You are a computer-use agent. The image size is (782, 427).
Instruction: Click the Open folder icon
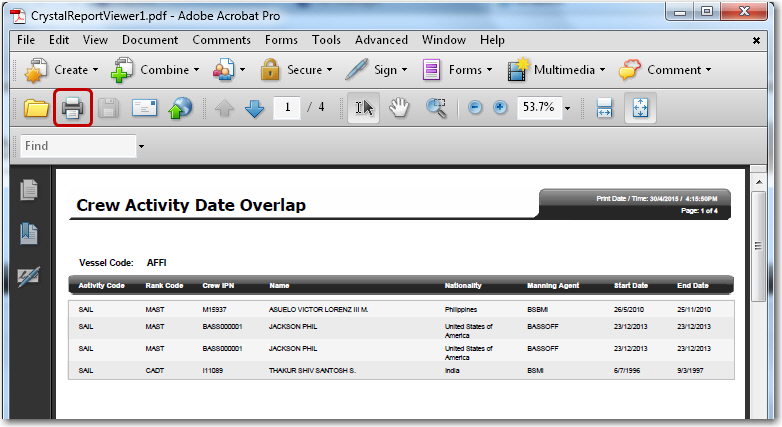tap(37, 108)
